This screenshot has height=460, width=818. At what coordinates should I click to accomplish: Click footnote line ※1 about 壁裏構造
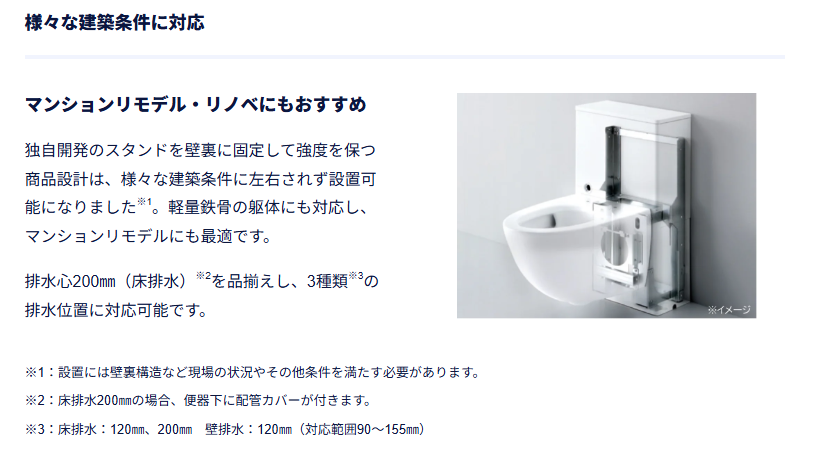tap(252, 372)
